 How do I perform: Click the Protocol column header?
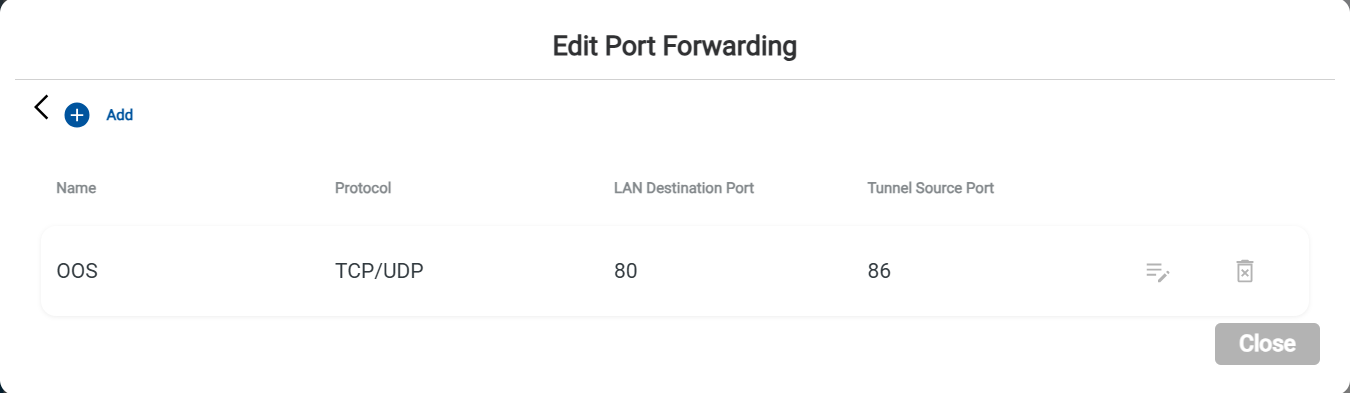(363, 188)
